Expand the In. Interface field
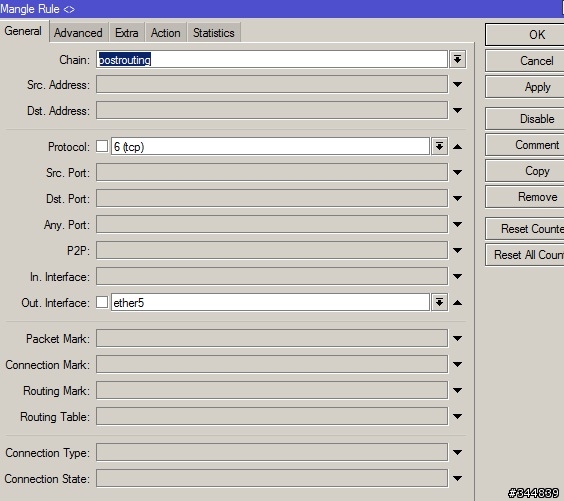Viewport: 564px width, 501px height. click(457, 276)
